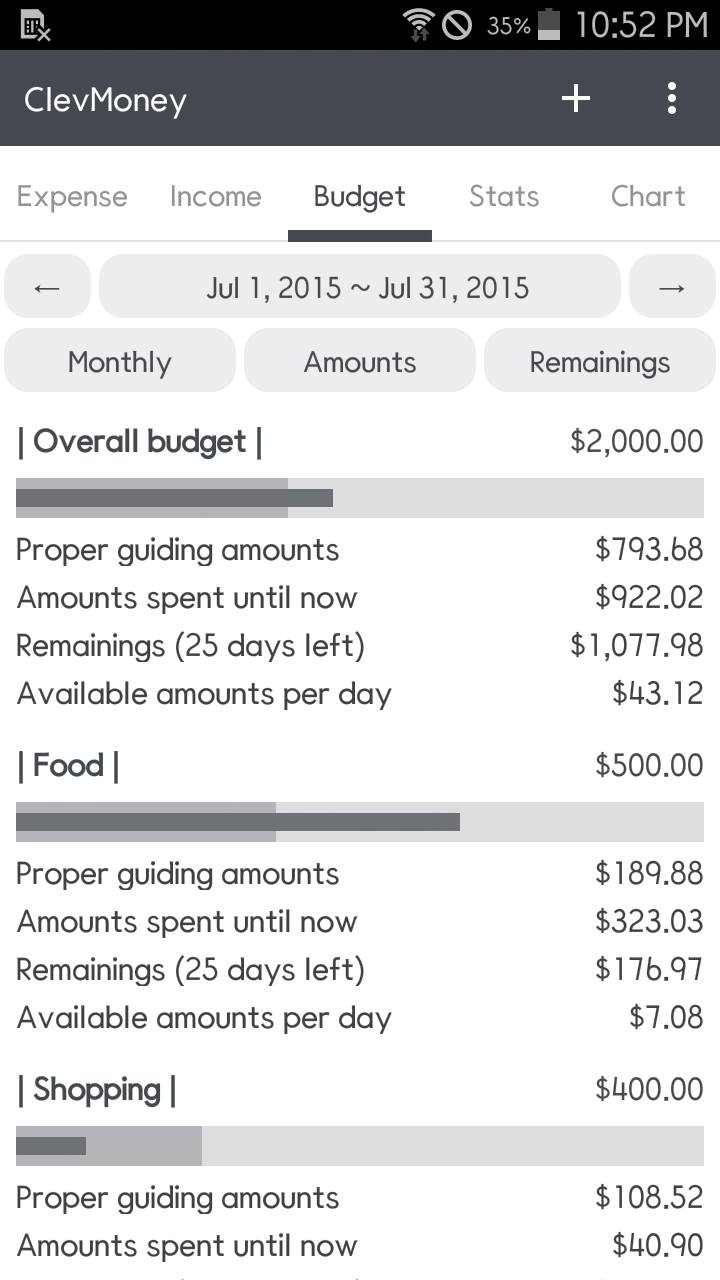
Task: Open the Shopping budget category
Action: (x=96, y=1090)
